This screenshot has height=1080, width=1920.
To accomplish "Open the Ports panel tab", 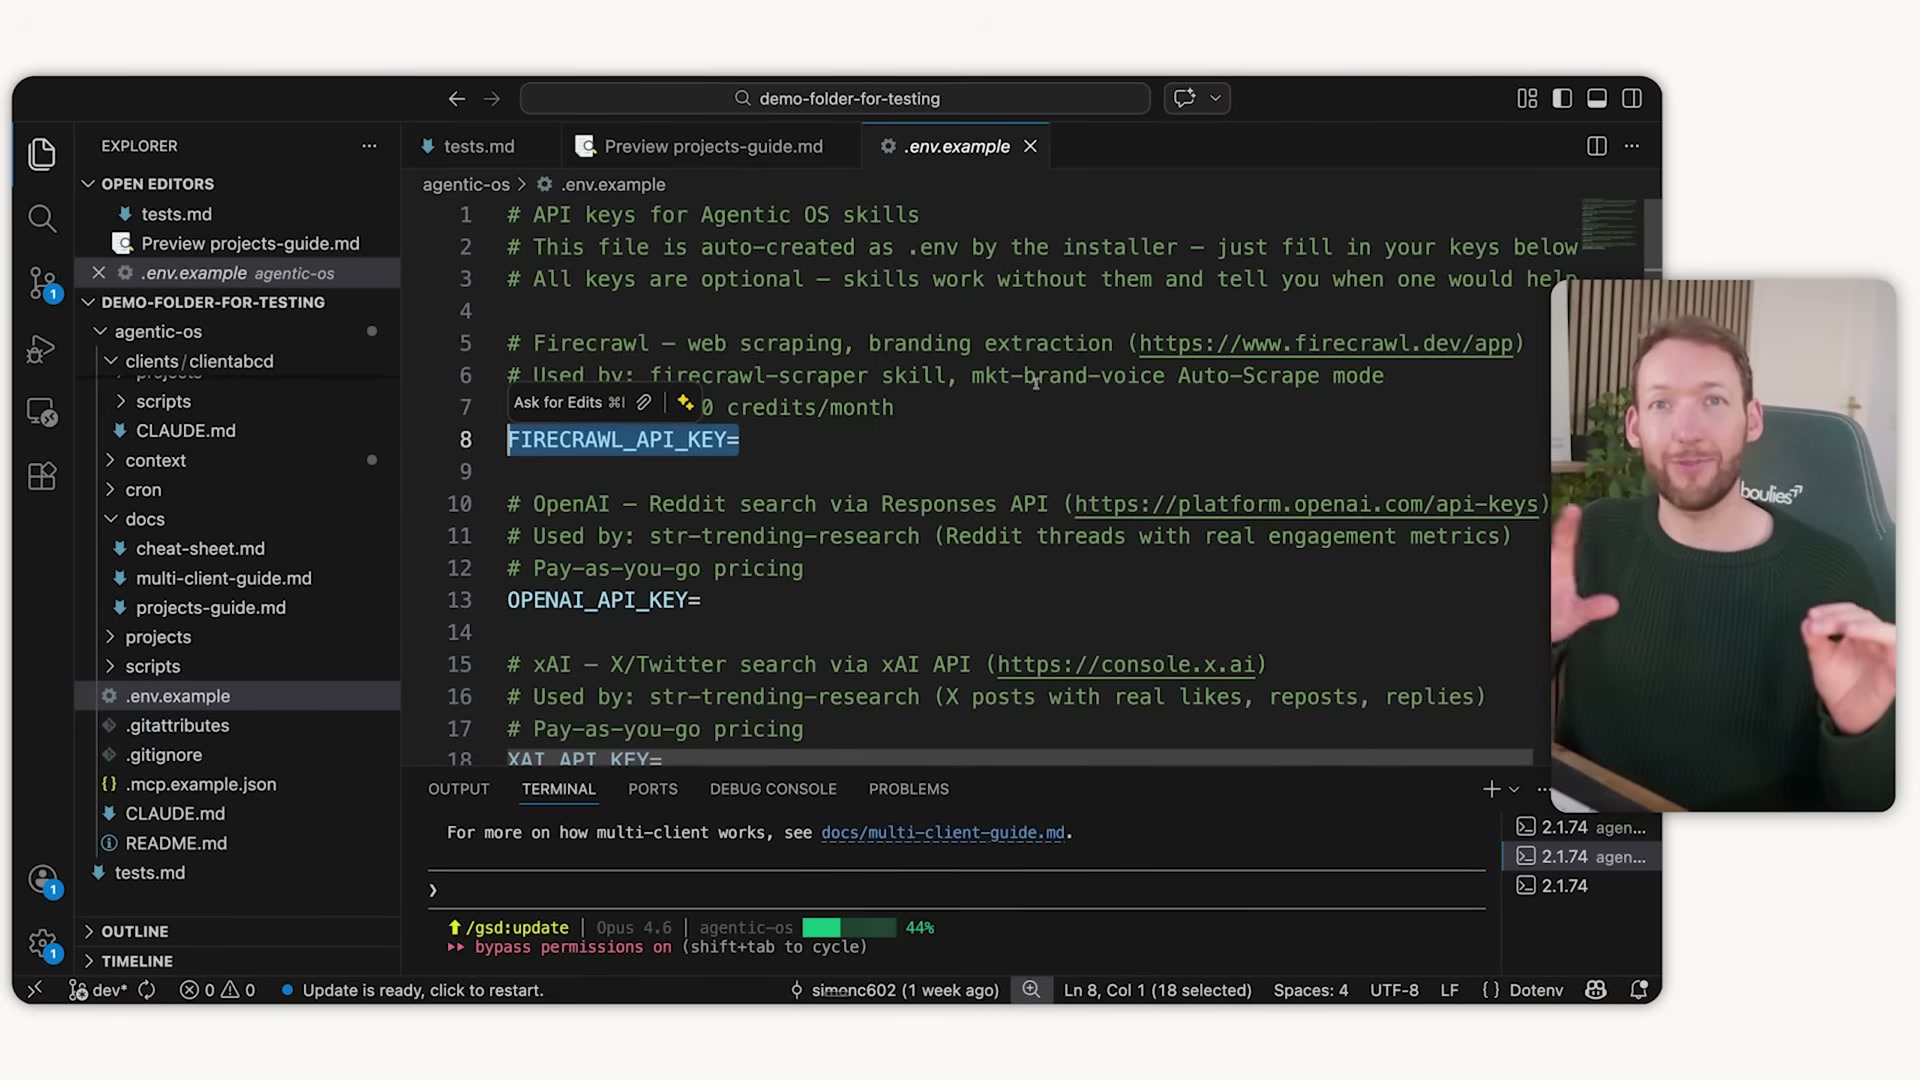I will coord(653,789).
